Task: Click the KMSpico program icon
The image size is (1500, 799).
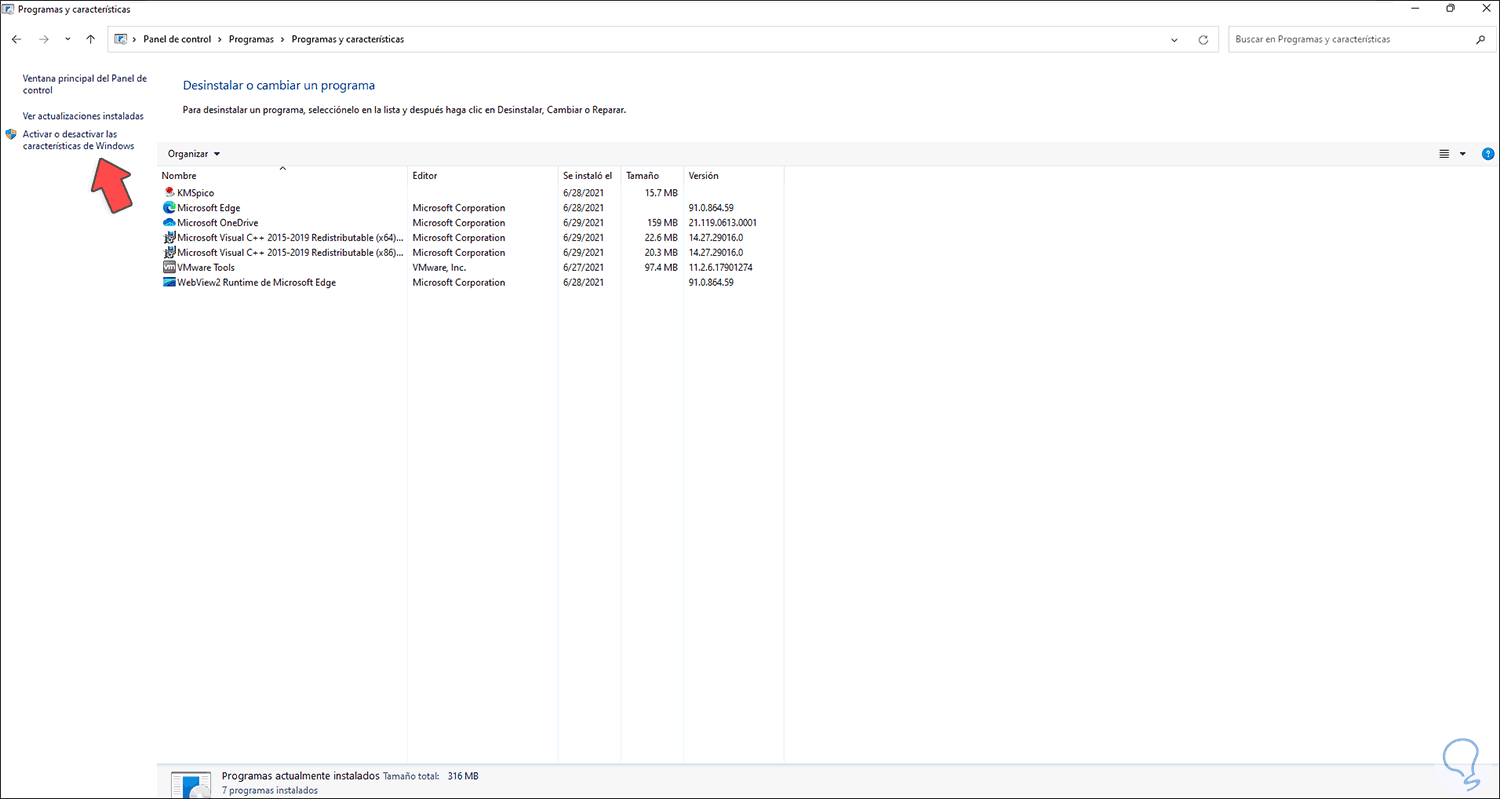Action: (169, 193)
